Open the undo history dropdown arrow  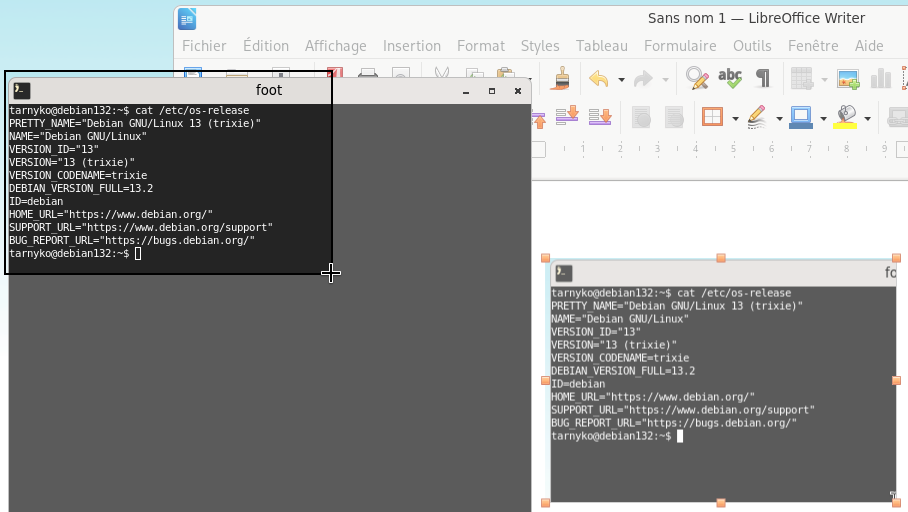[621, 80]
